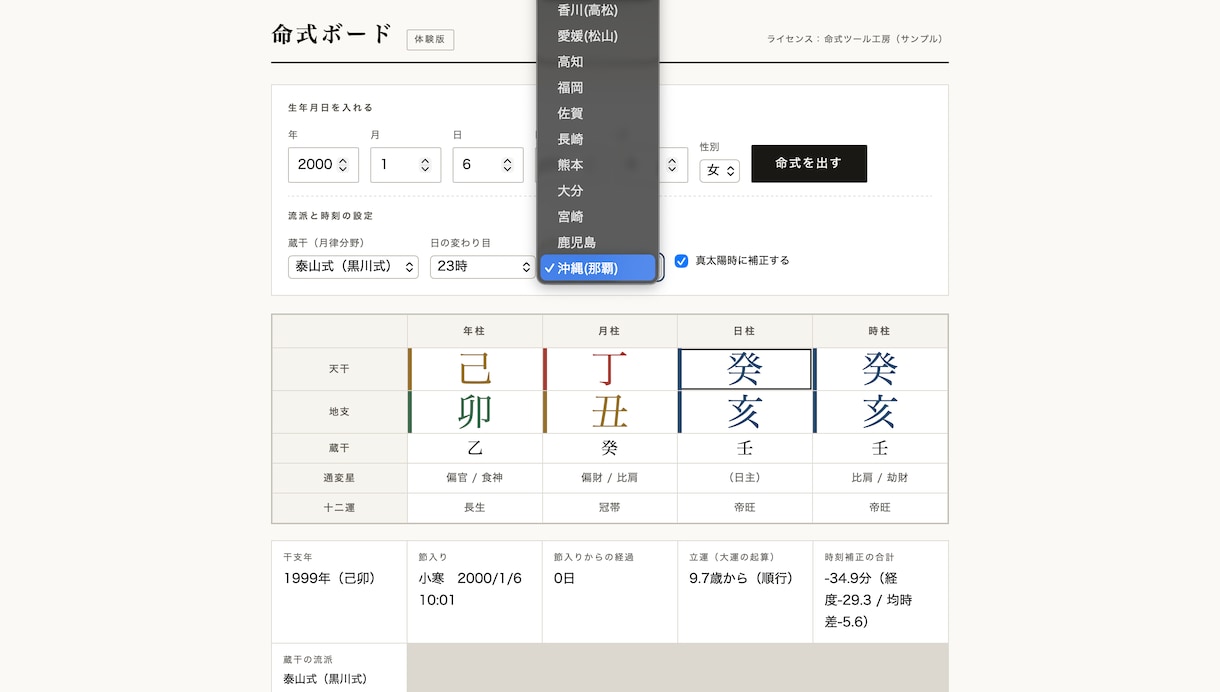Viewport: 1220px width, 692px height.
Task: Click the 日柱 column header
Action: pyautogui.click(x=745, y=331)
